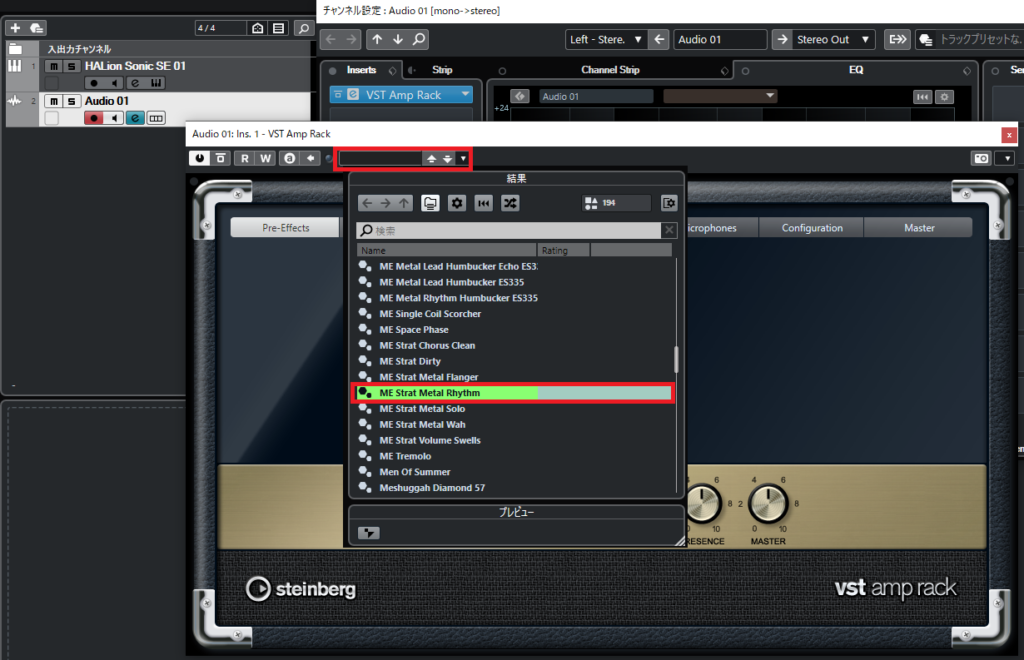This screenshot has height=660, width=1024.
Task: Switch to the EQ tab
Action: 856,70
